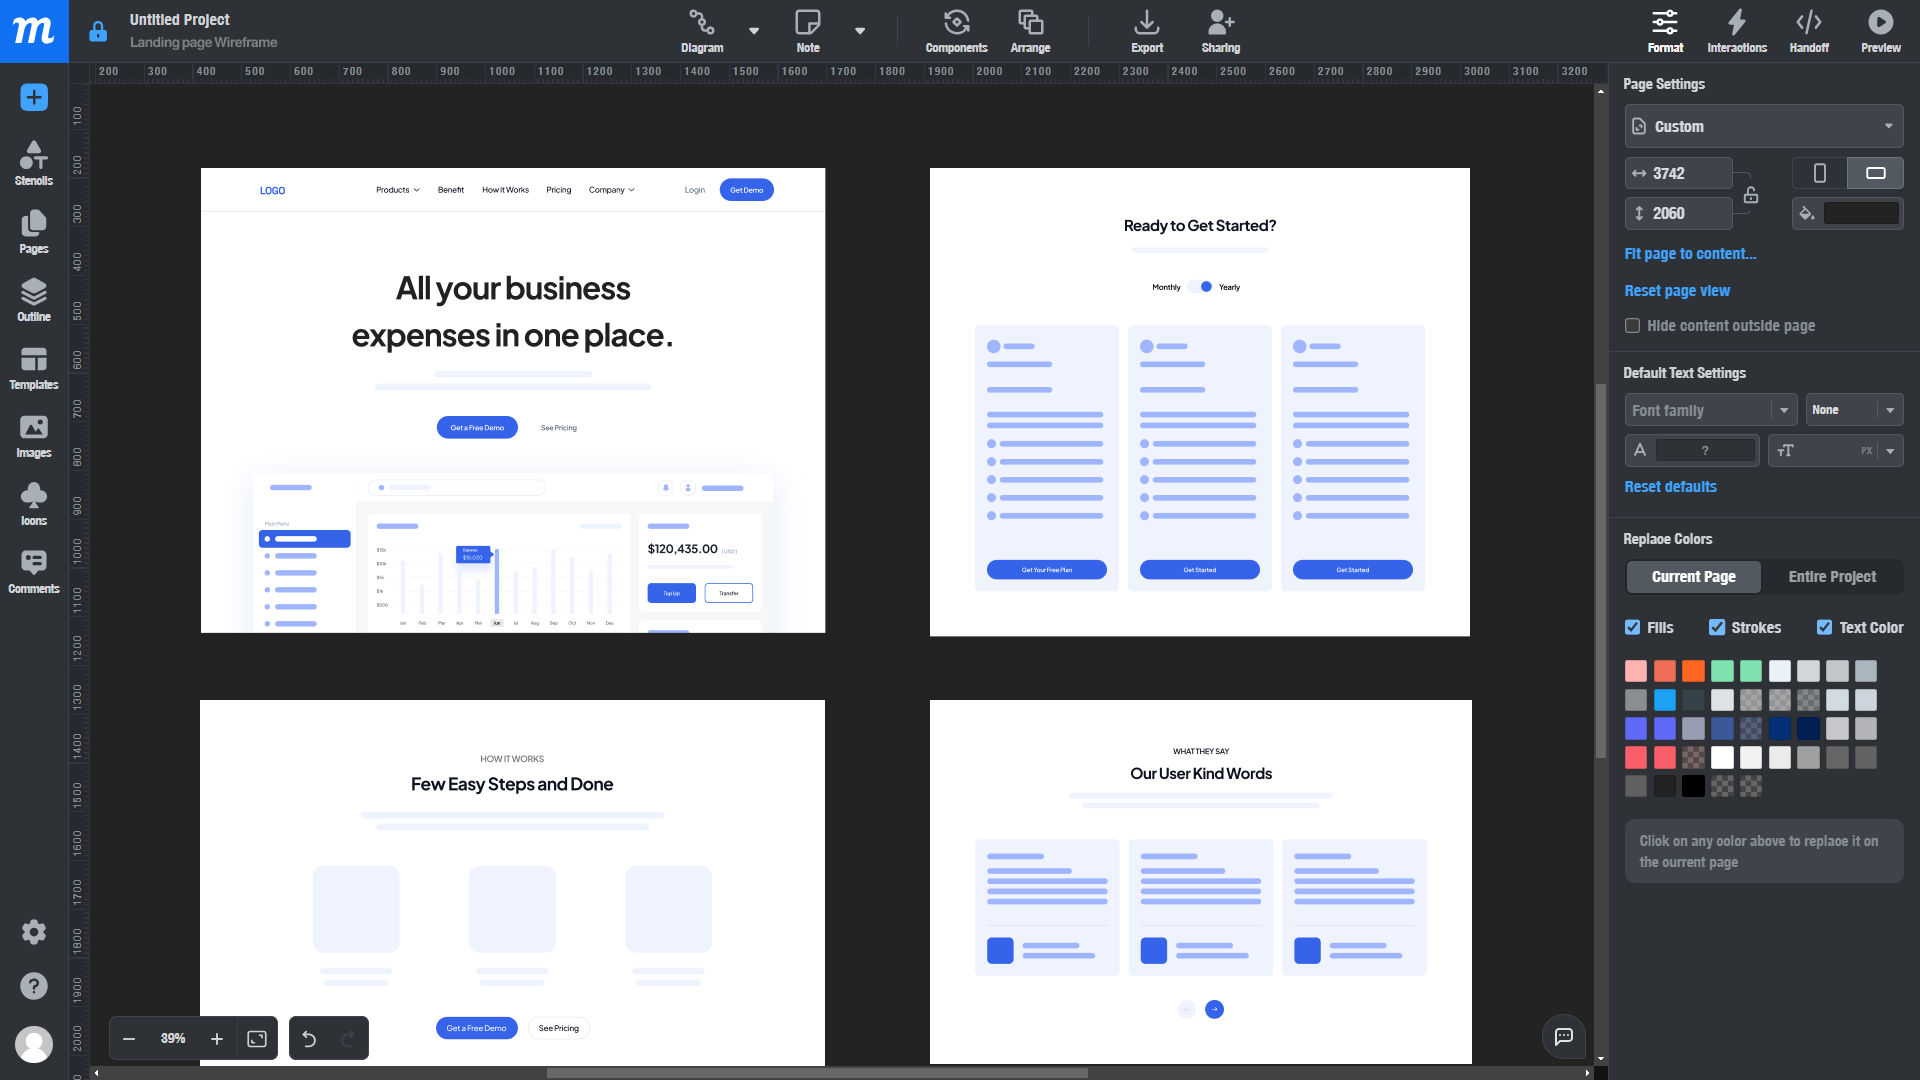The image size is (1920, 1080).
Task: Open the Pages panel
Action: [34, 232]
